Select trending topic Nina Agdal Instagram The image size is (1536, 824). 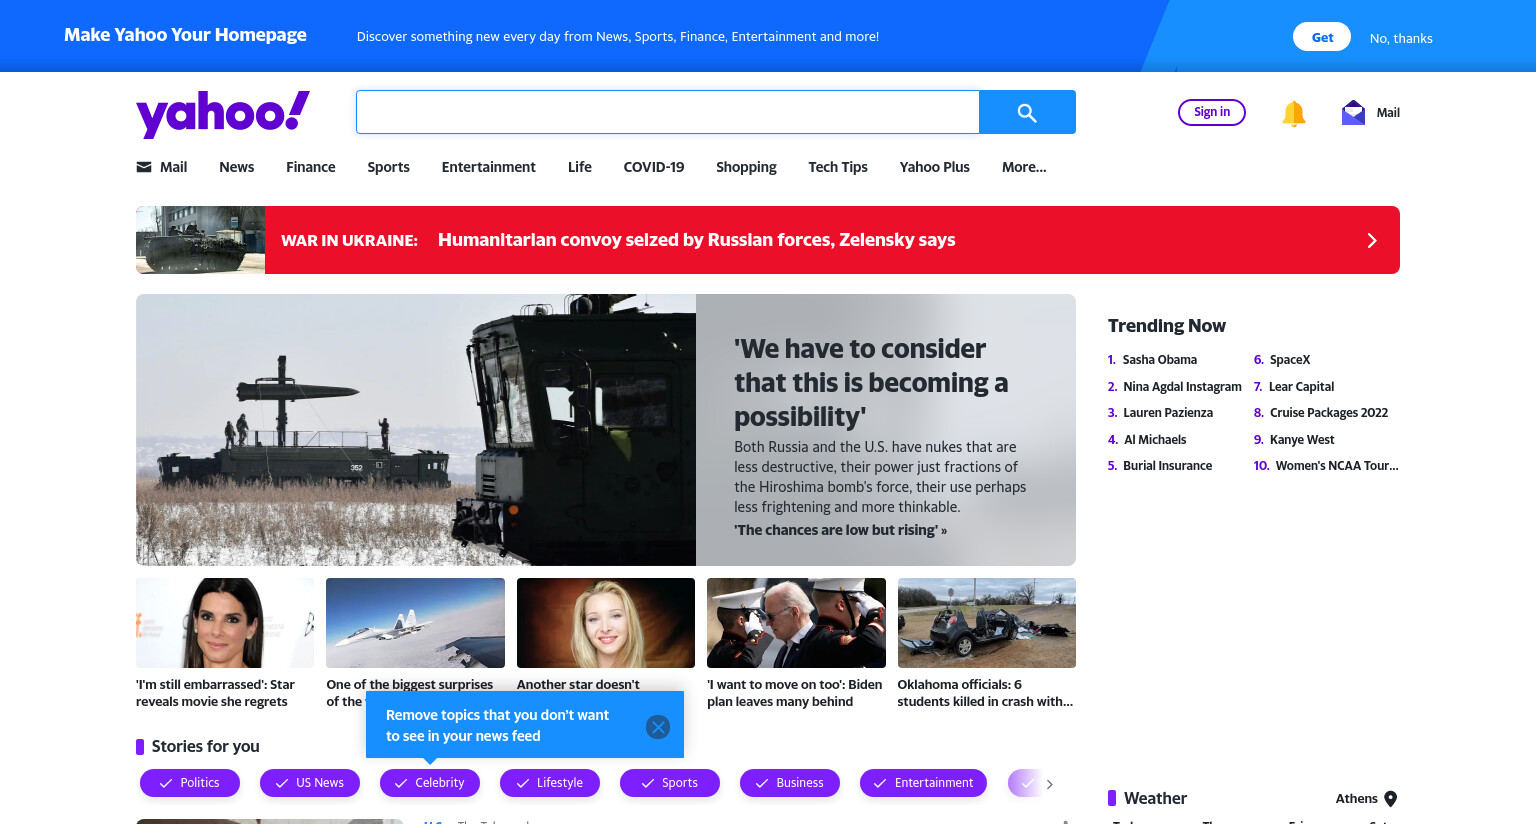point(1182,387)
